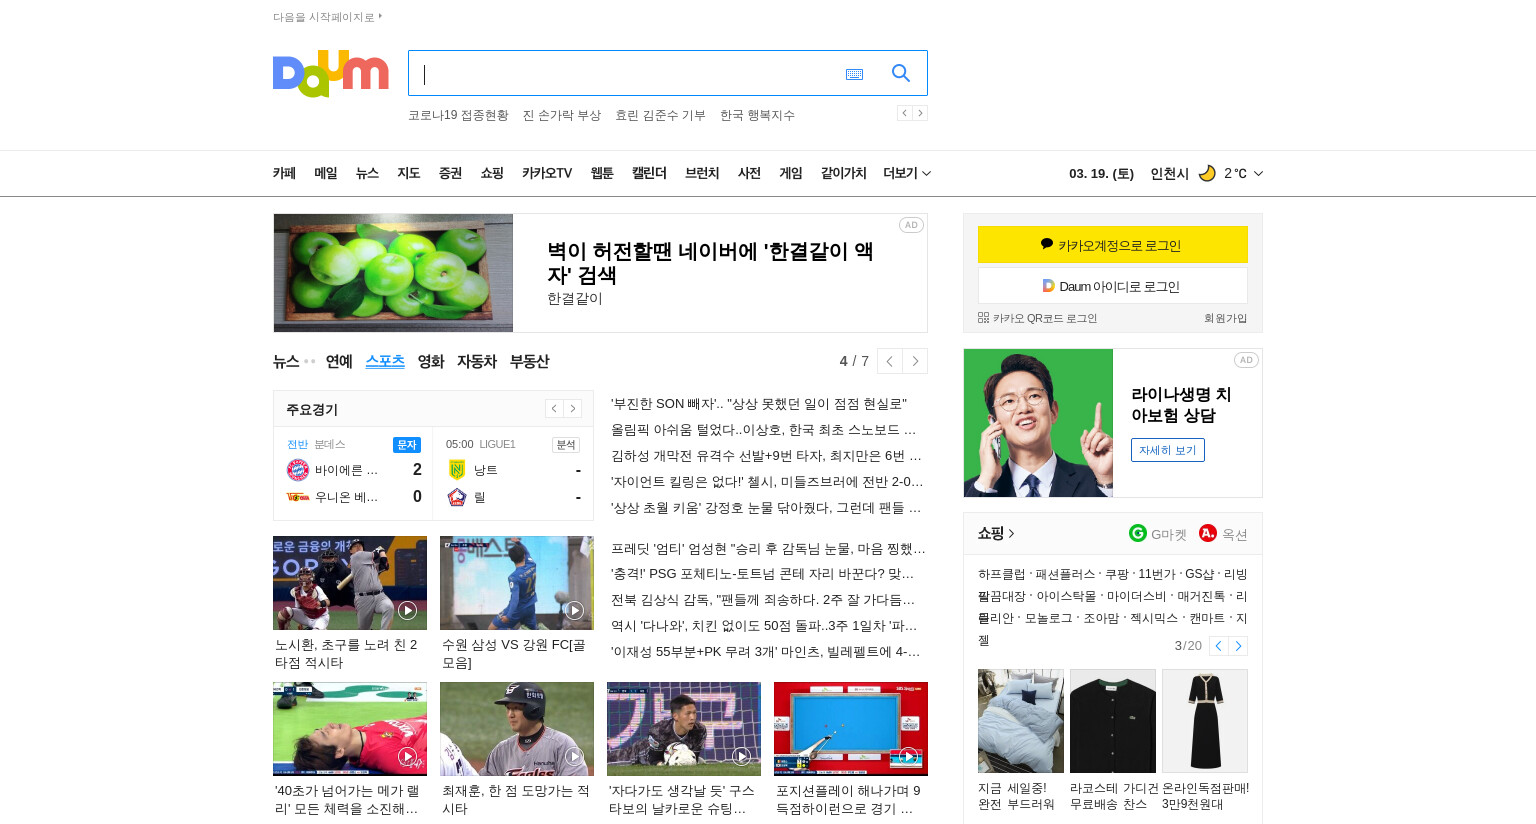Image resolution: width=1536 pixels, height=824 pixels.
Task: Click the 한결같이 액자 ad headline
Action: click(711, 263)
